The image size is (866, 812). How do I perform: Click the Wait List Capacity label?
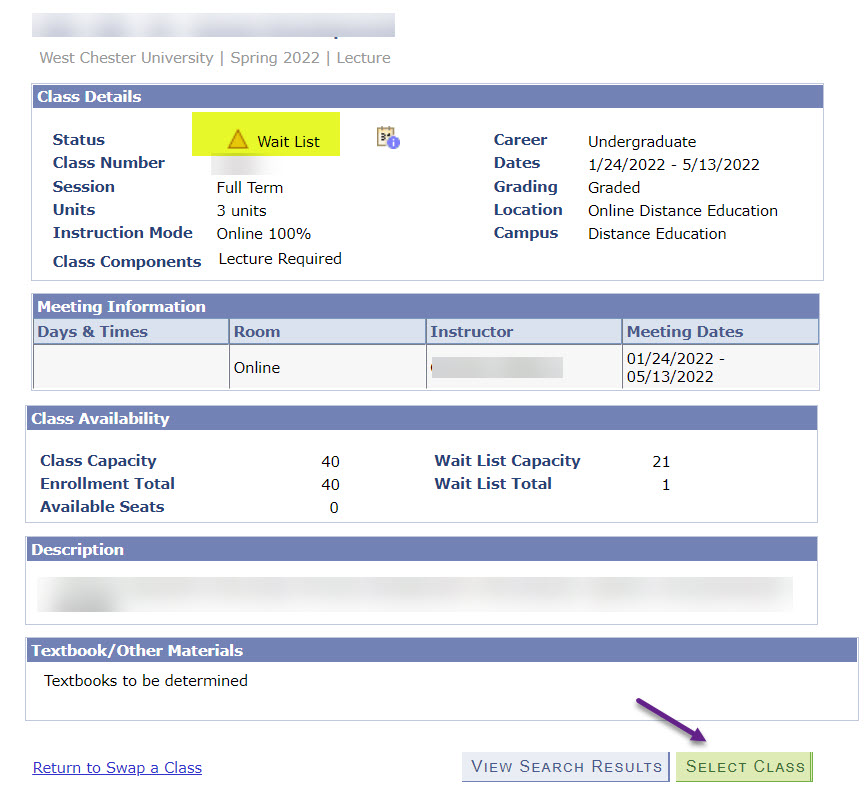[507, 461]
